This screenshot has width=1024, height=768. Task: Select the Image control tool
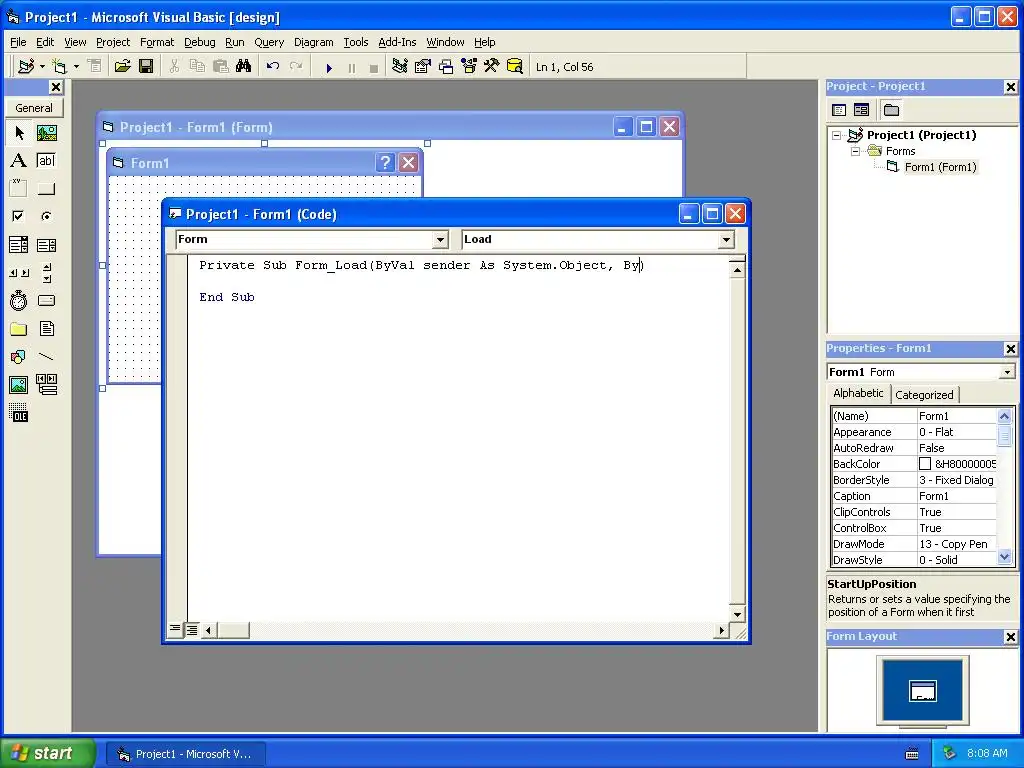[19, 385]
